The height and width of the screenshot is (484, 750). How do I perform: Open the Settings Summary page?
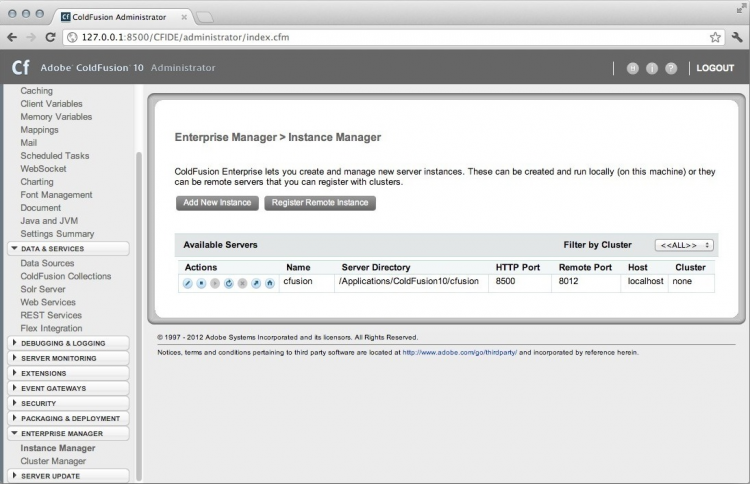point(57,234)
